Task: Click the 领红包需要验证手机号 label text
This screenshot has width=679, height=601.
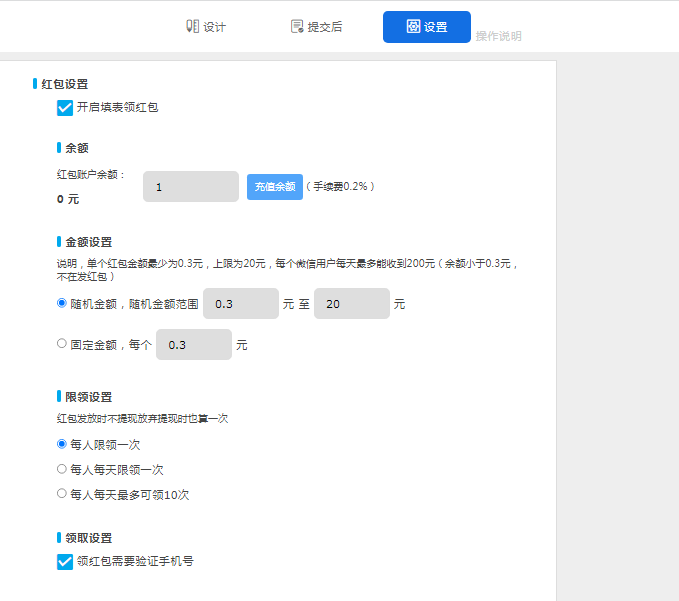Action: click(135, 562)
